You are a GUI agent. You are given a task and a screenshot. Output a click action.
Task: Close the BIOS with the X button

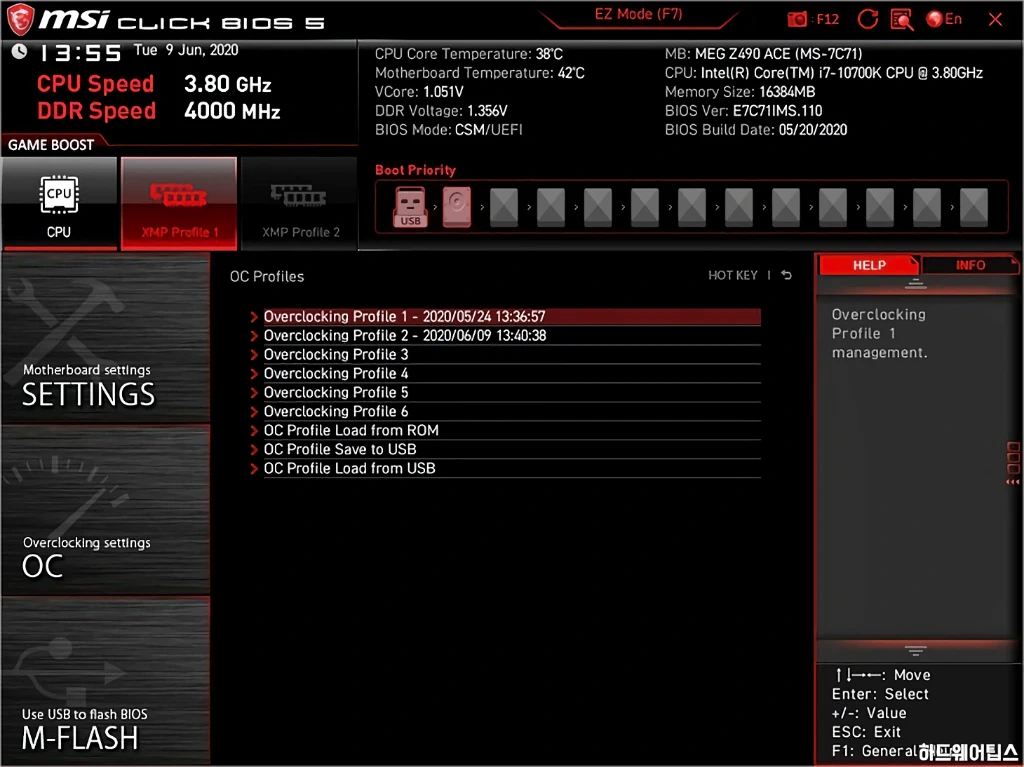[x=995, y=19]
